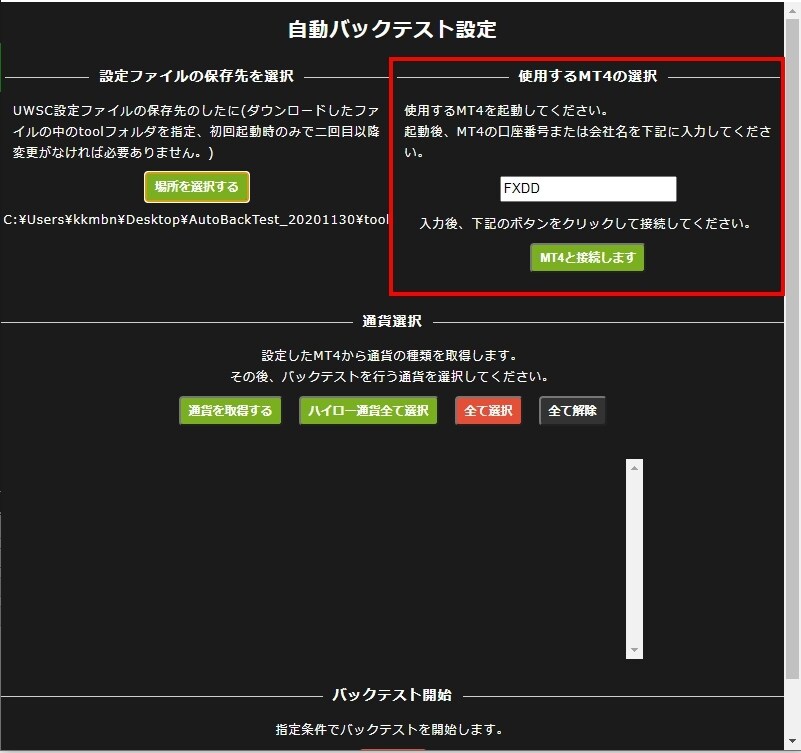Click the currency list scrollbar track
Image resolution: width=801 pixels, height=753 pixels.
pos(634,559)
